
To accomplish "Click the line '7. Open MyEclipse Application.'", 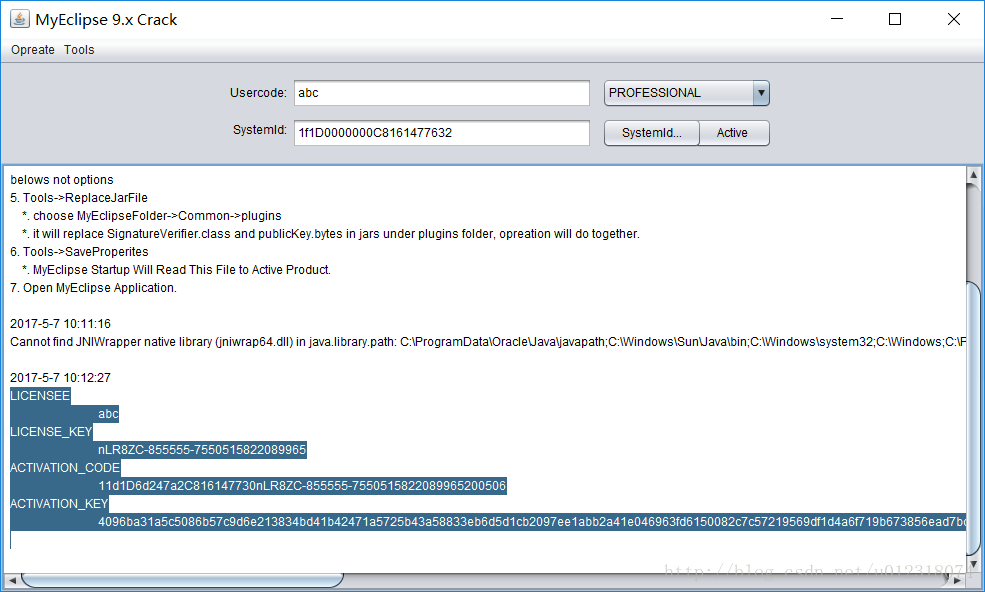I will (x=94, y=288).
